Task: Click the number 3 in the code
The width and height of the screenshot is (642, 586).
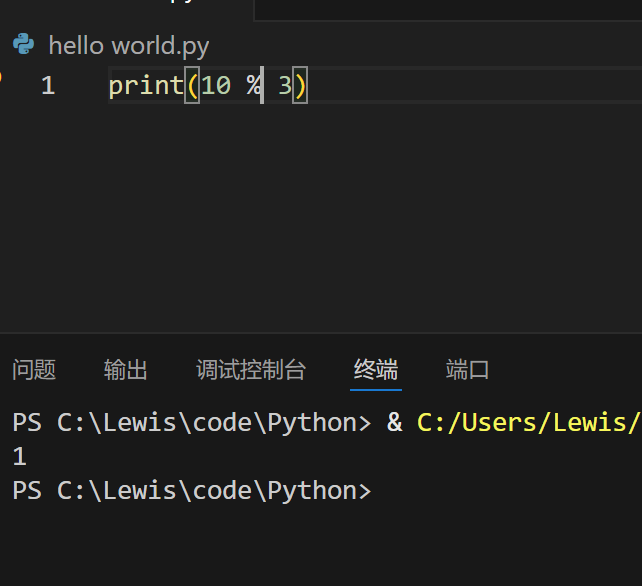Action: [x=285, y=86]
